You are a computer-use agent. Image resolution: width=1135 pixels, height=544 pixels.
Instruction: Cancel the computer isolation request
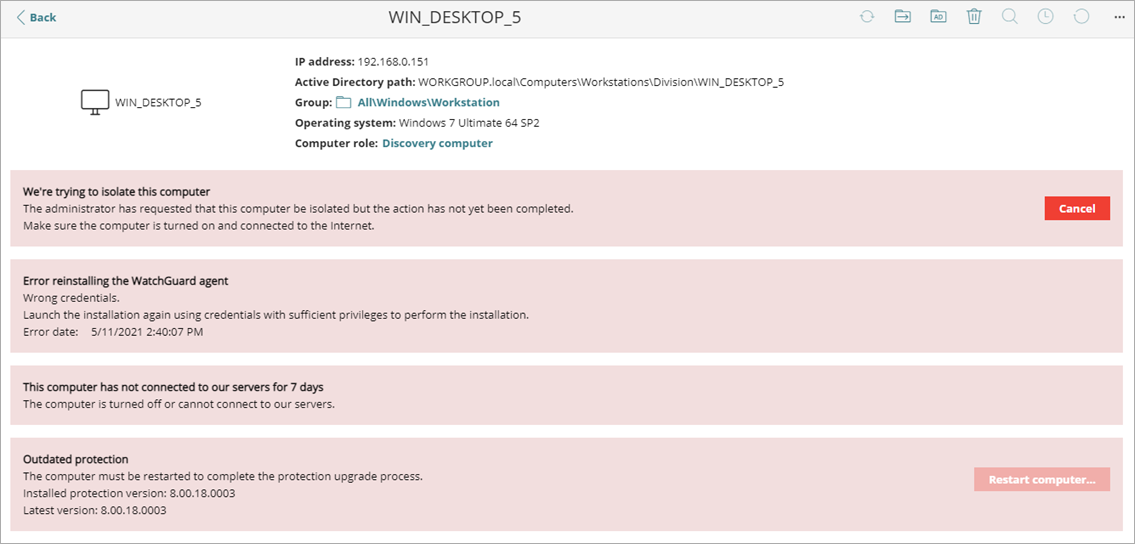pyautogui.click(x=1077, y=208)
